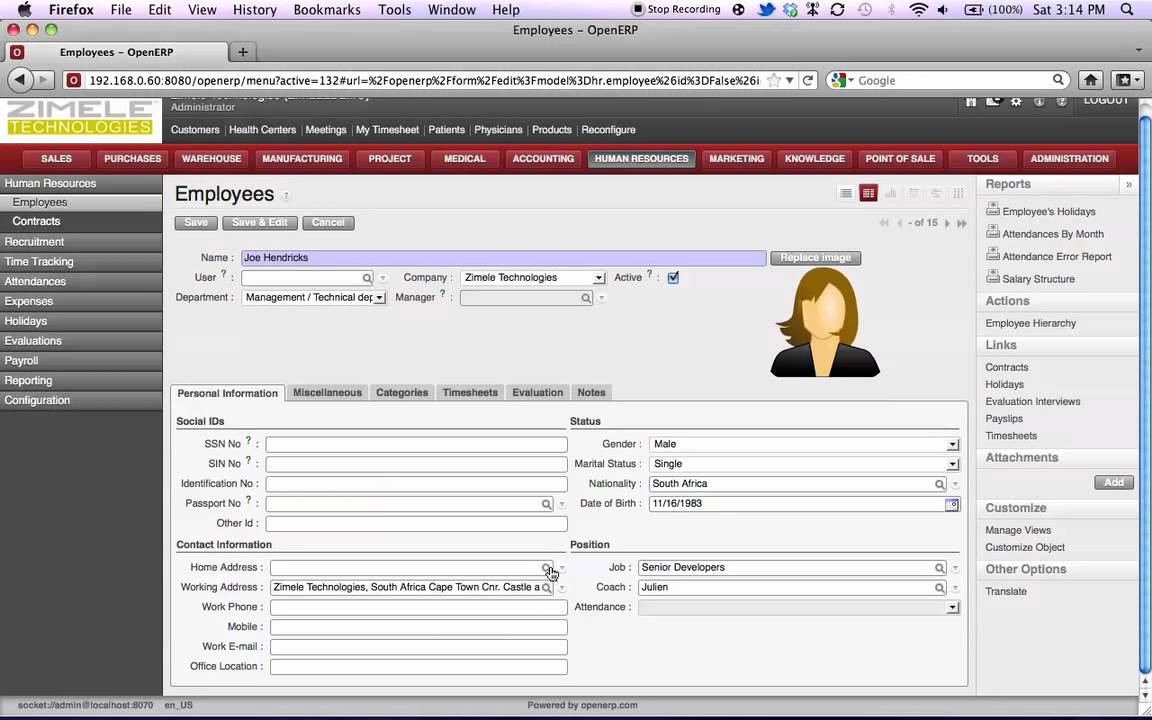Open Timesheets tab
Image resolution: width=1152 pixels, height=720 pixels.
point(470,392)
